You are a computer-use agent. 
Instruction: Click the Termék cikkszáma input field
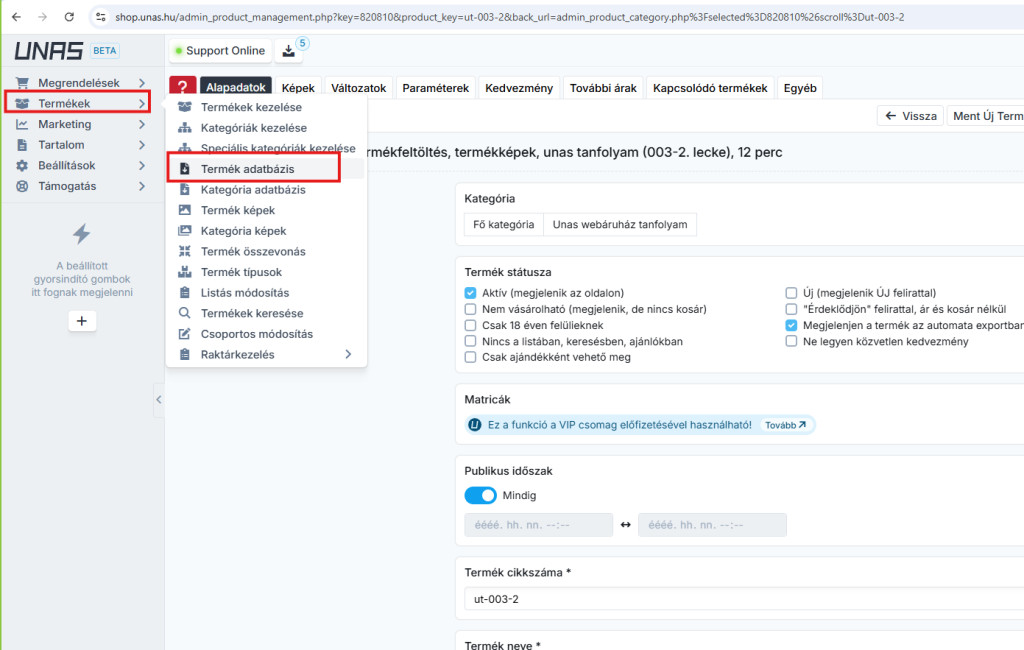pyautogui.click(x=740, y=599)
